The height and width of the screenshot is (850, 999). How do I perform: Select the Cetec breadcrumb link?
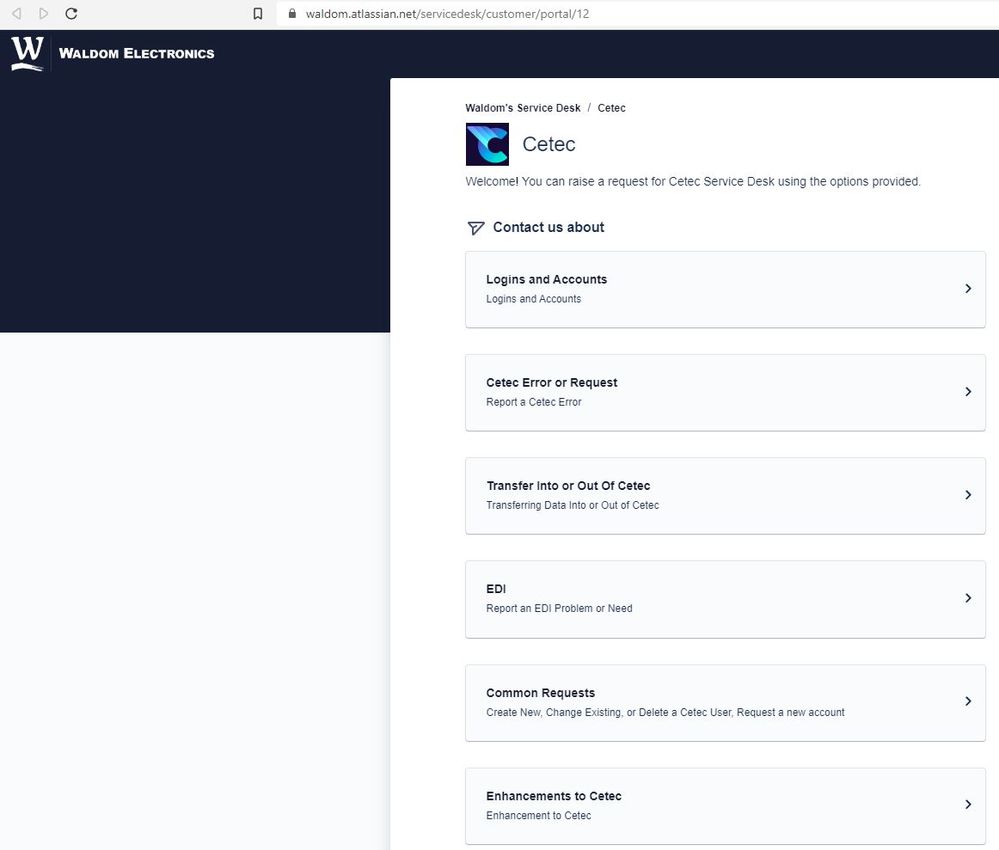(x=611, y=107)
